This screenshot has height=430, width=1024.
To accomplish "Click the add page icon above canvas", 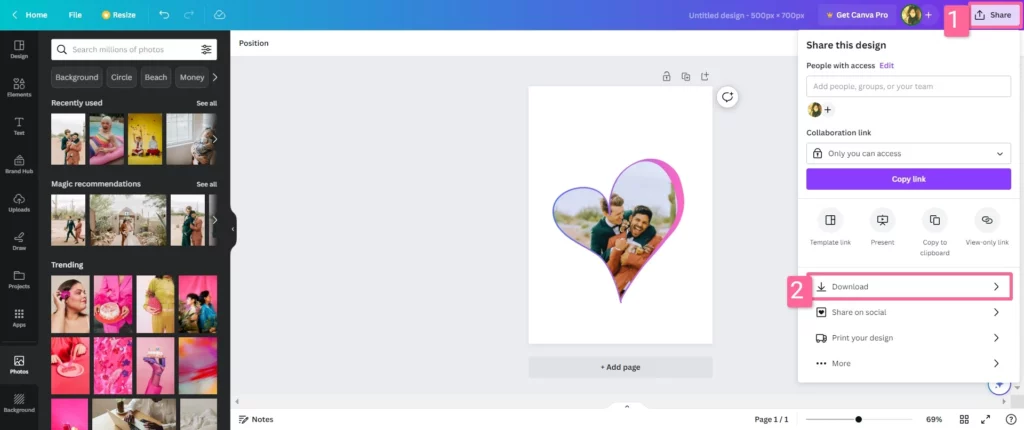I will click(705, 76).
